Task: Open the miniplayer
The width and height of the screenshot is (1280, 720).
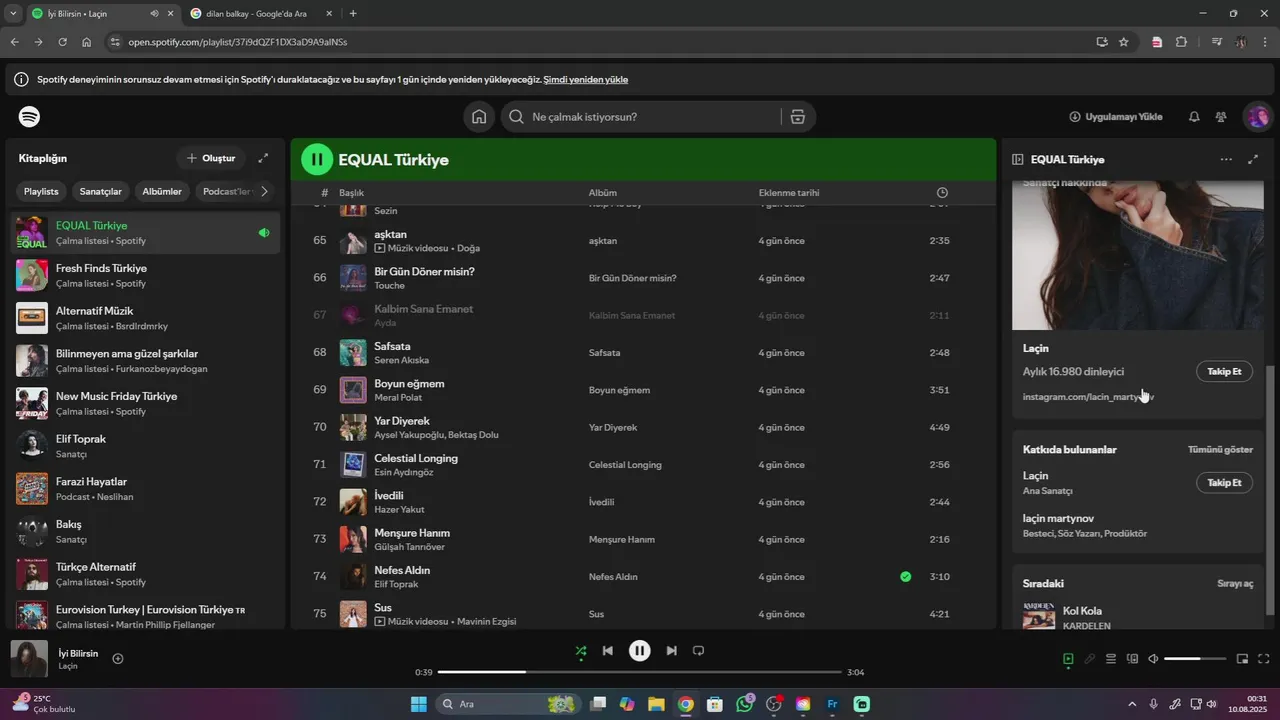Action: coord(1242,659)
